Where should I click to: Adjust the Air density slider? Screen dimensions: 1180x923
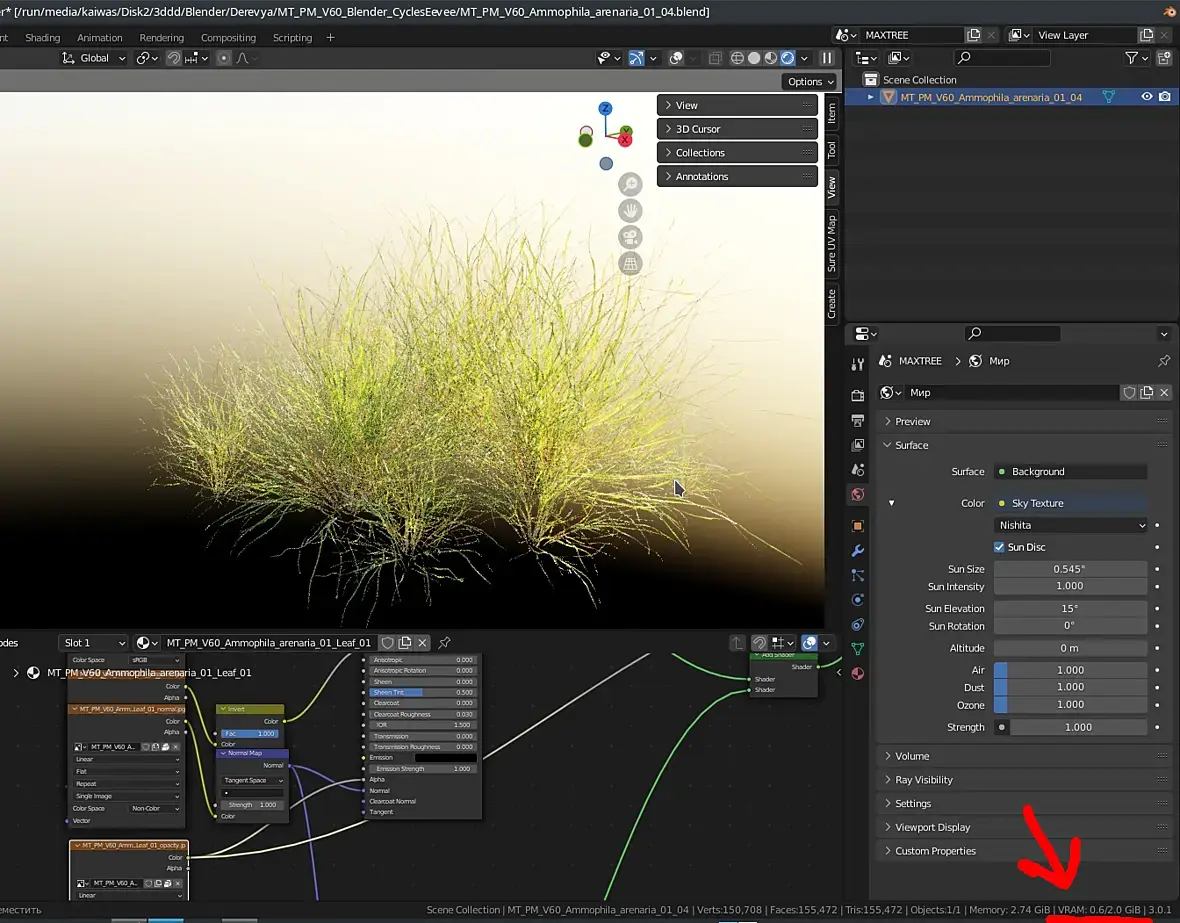click(1070, 670)
